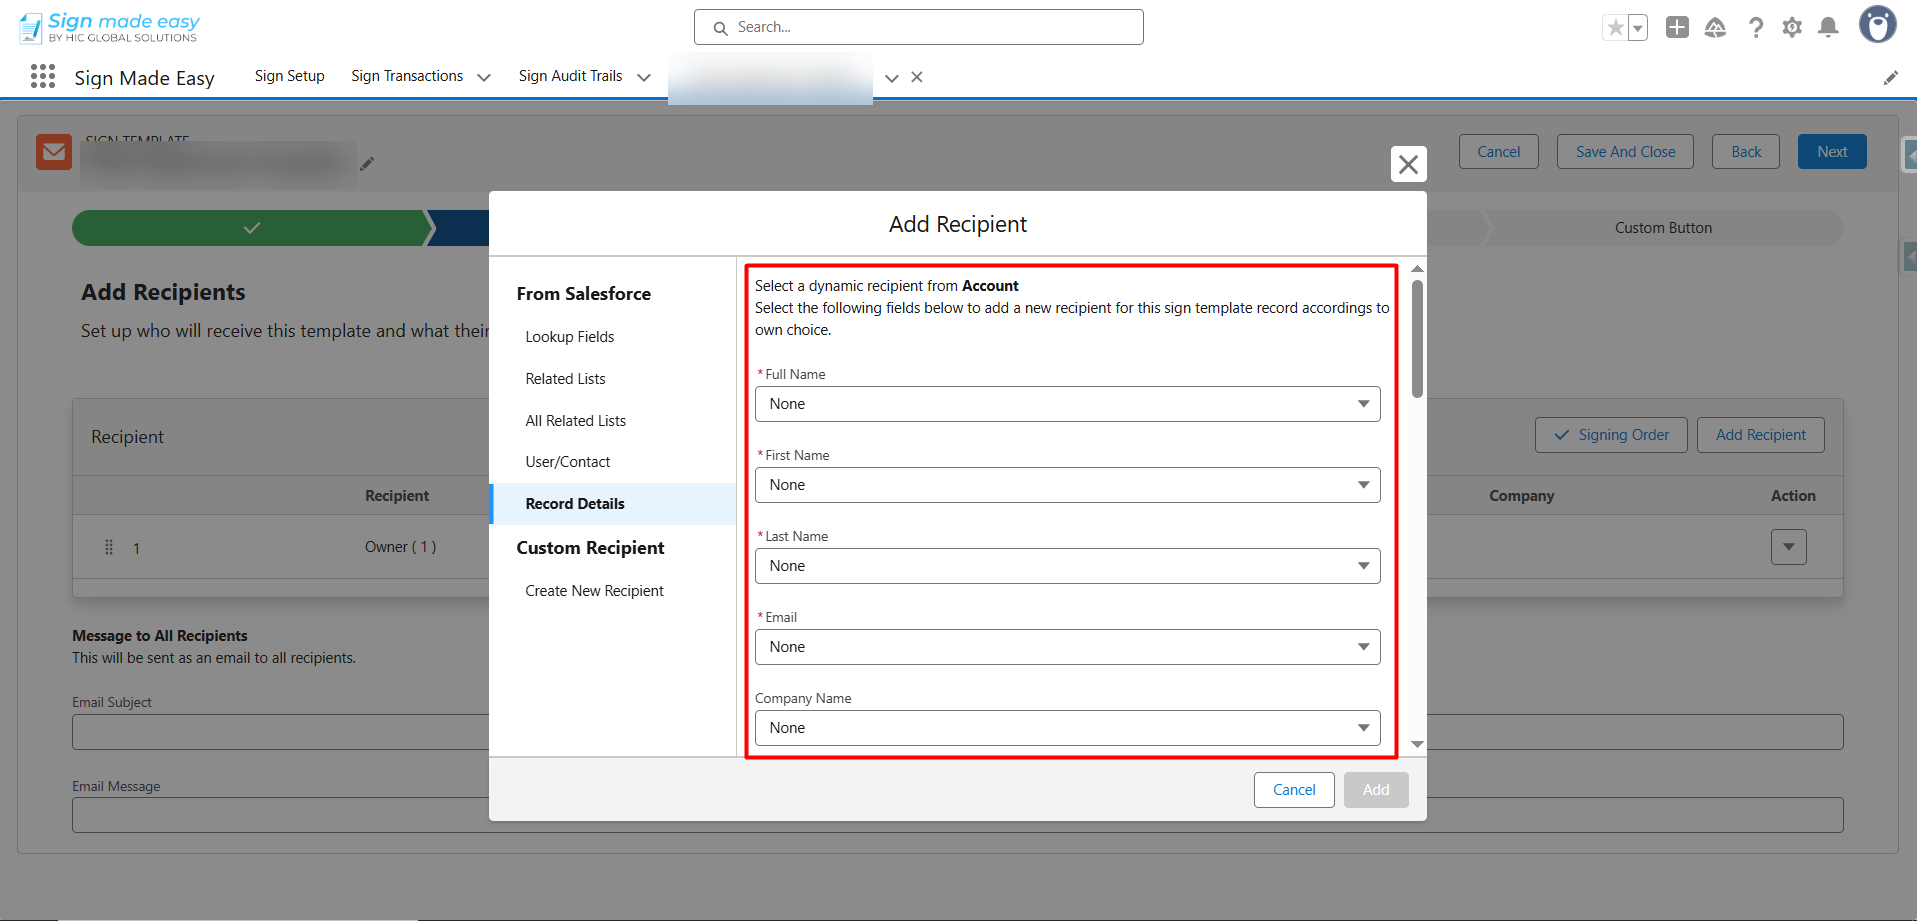Click the Add Recipient button in table header
This screenshot has width=1917, height=921.
[x=1760, y=435]
